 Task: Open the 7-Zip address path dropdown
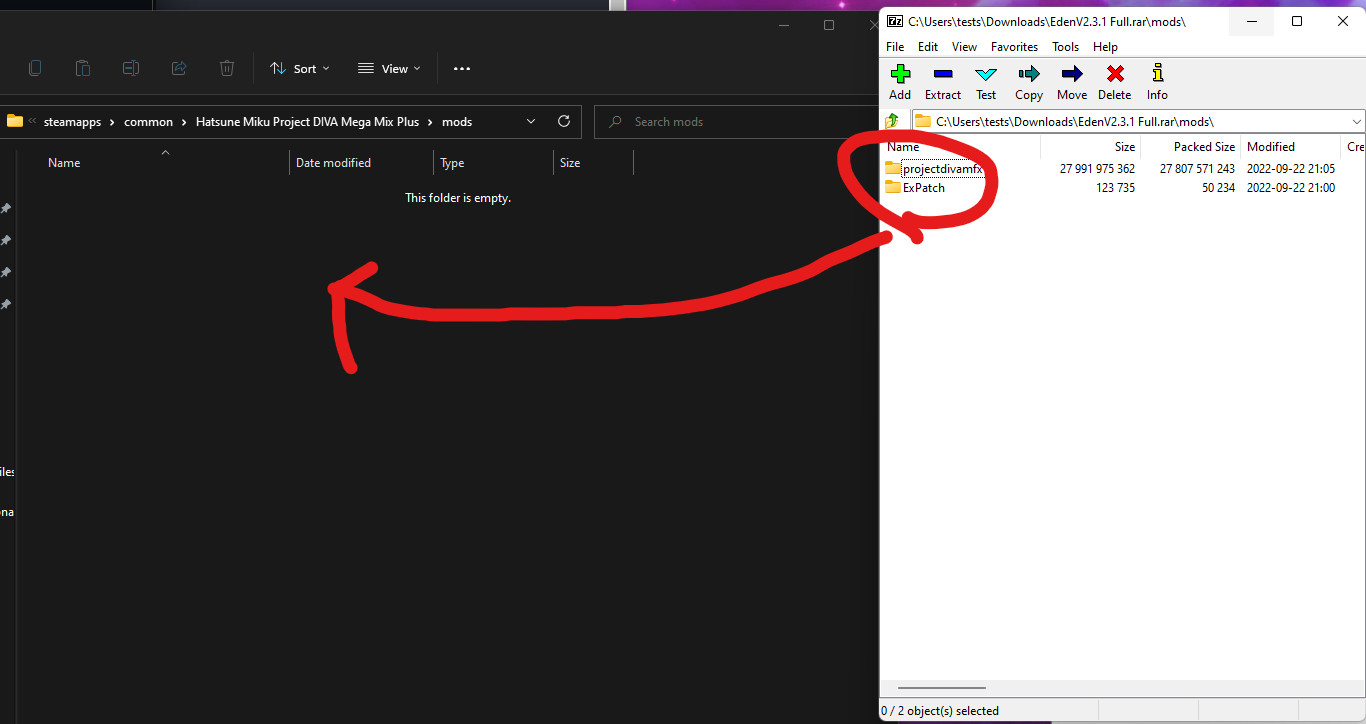click(x=1356, y=121)
